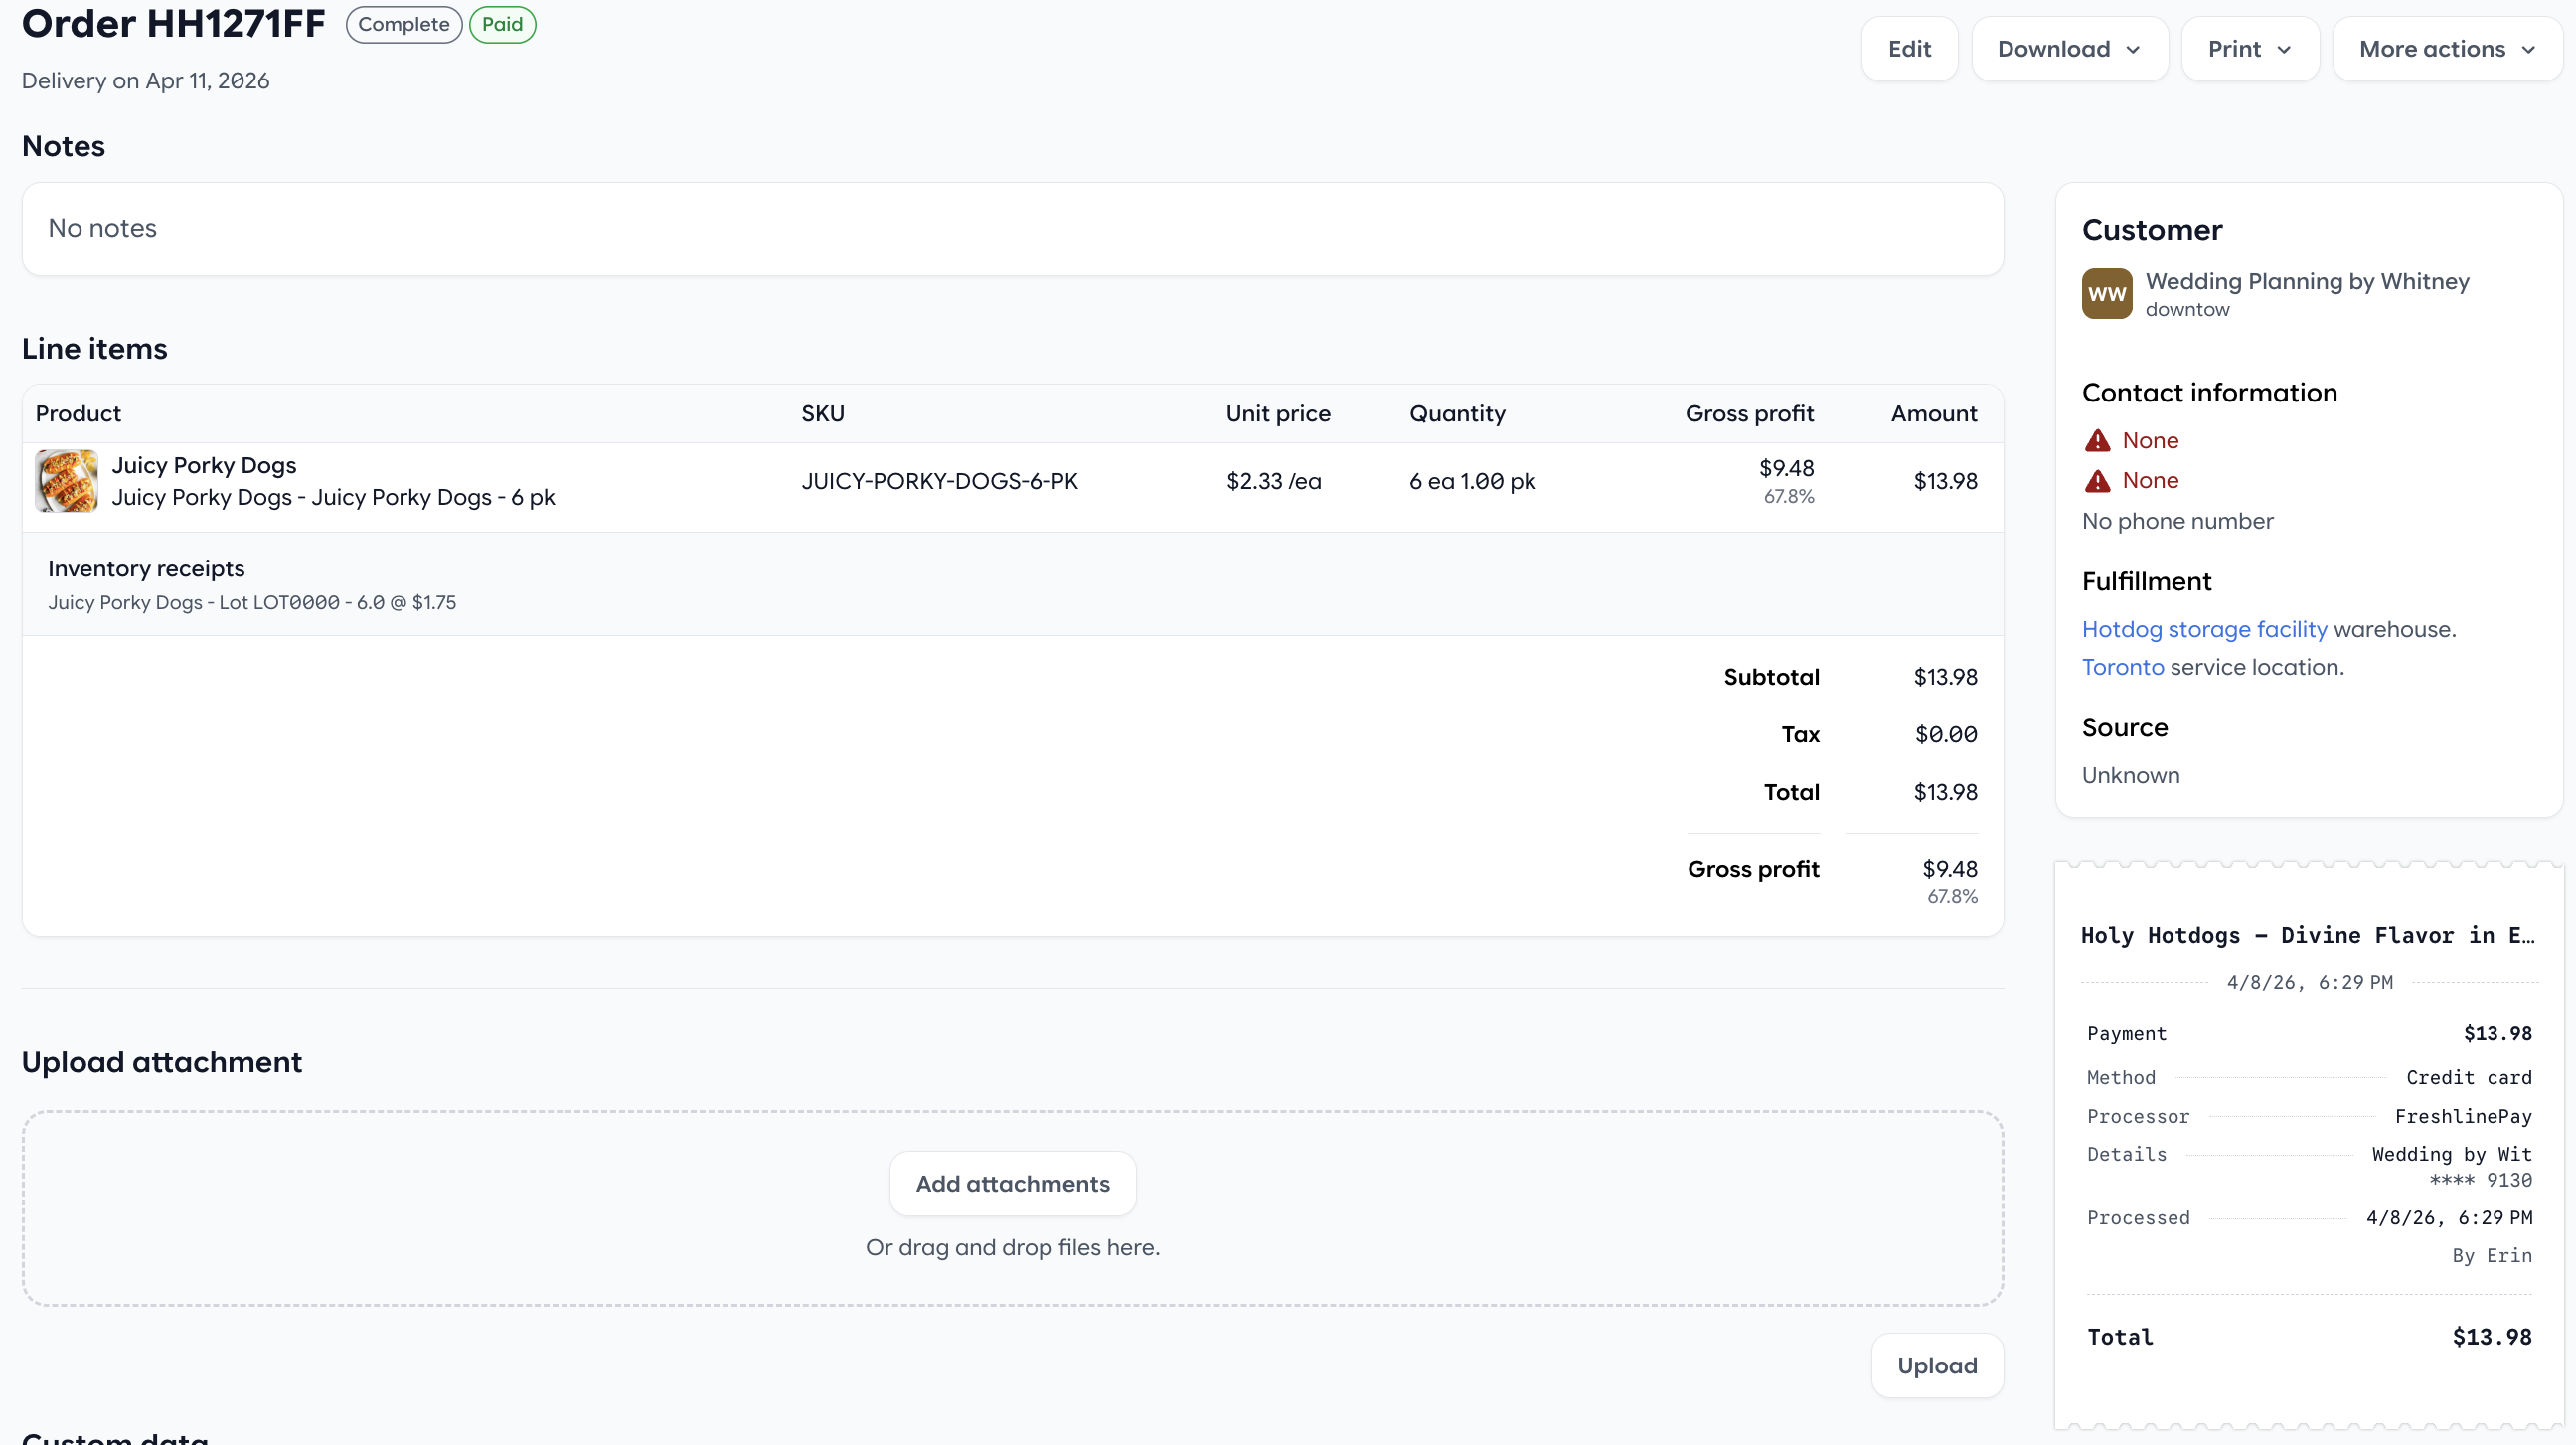Image resolution: width=2576 pixels, height=1445 pixels.
Task: Open the Print dropdown menu
Action: click(x=2249, y=50)
